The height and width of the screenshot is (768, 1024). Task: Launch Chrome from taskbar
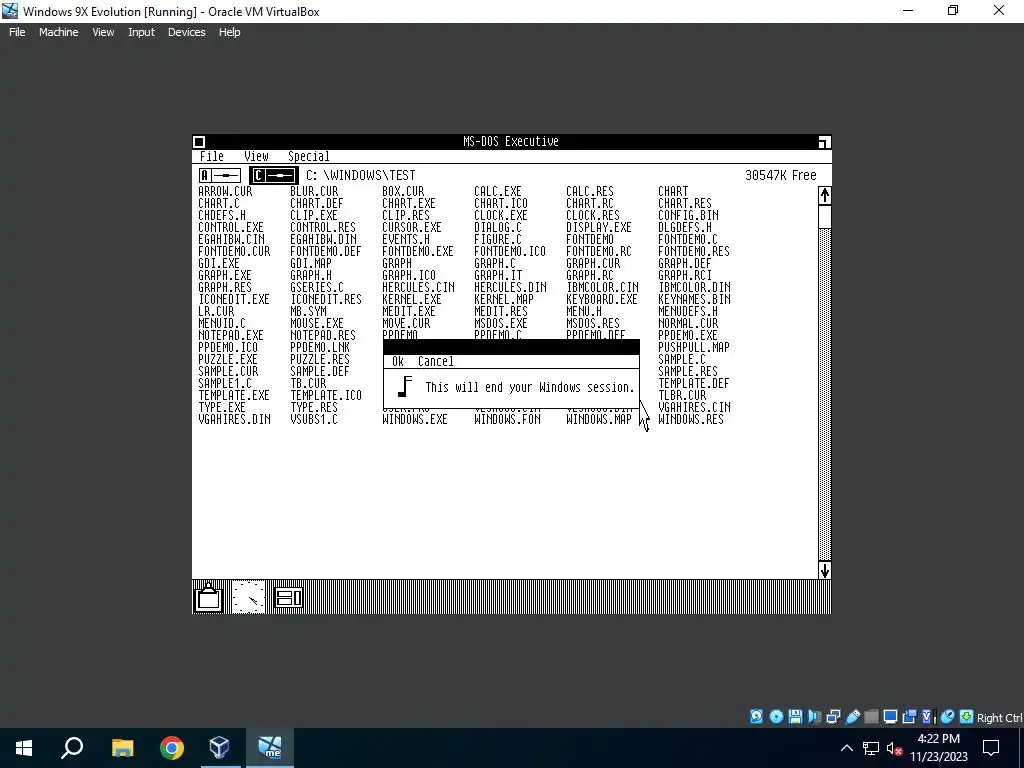click(x=172, y=748)
